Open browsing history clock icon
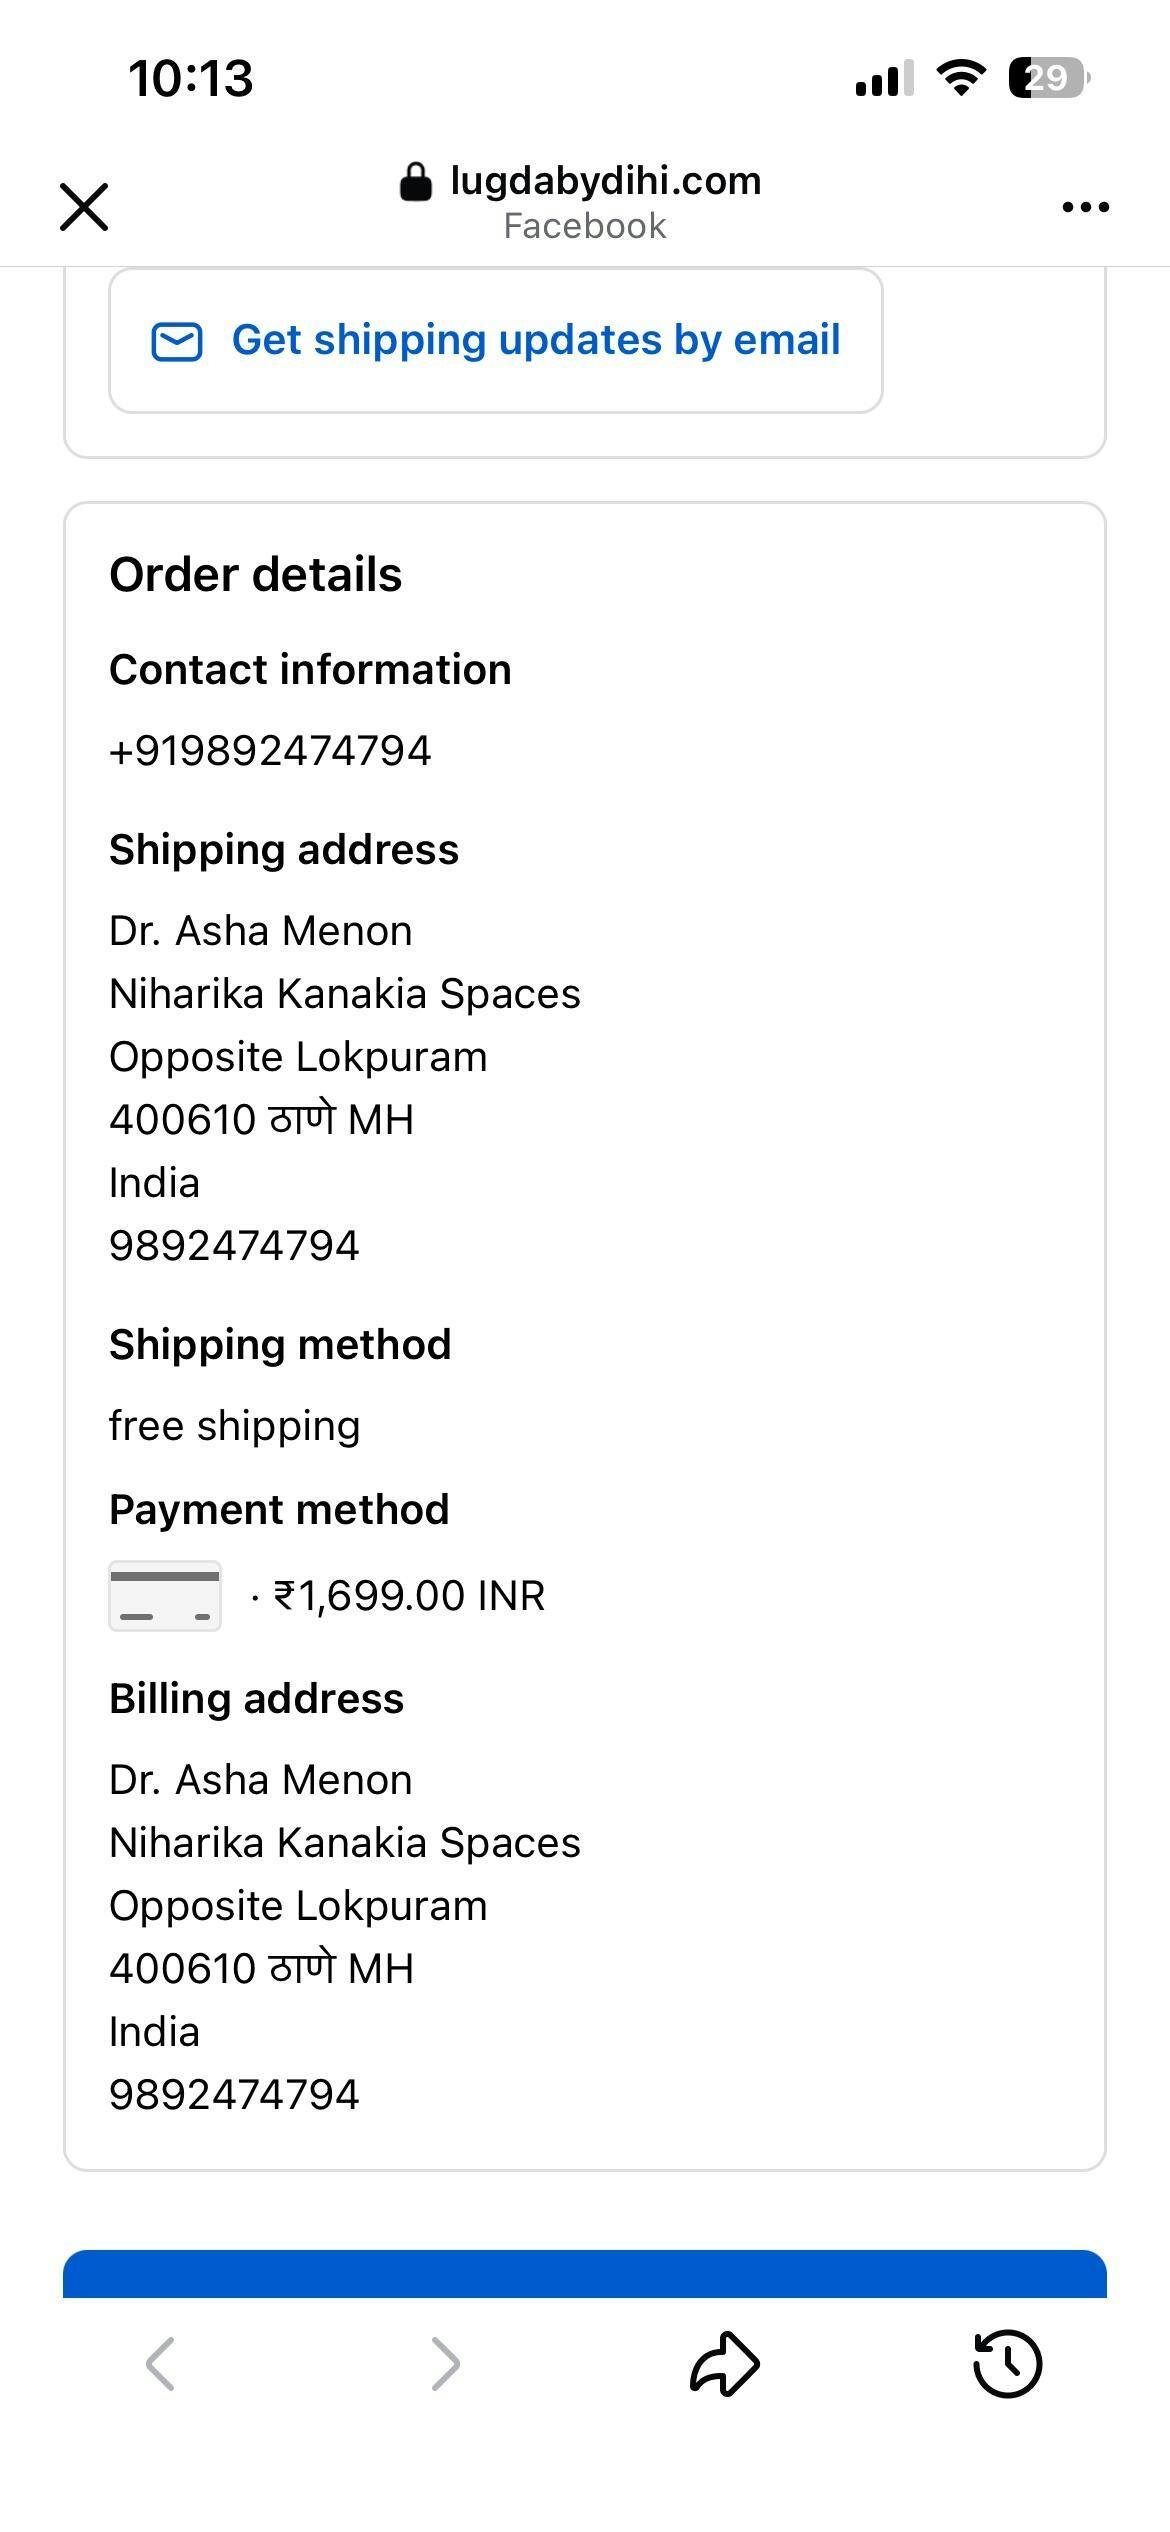Screen dimensions: 1170x2532 (x=1007, y=2364)
